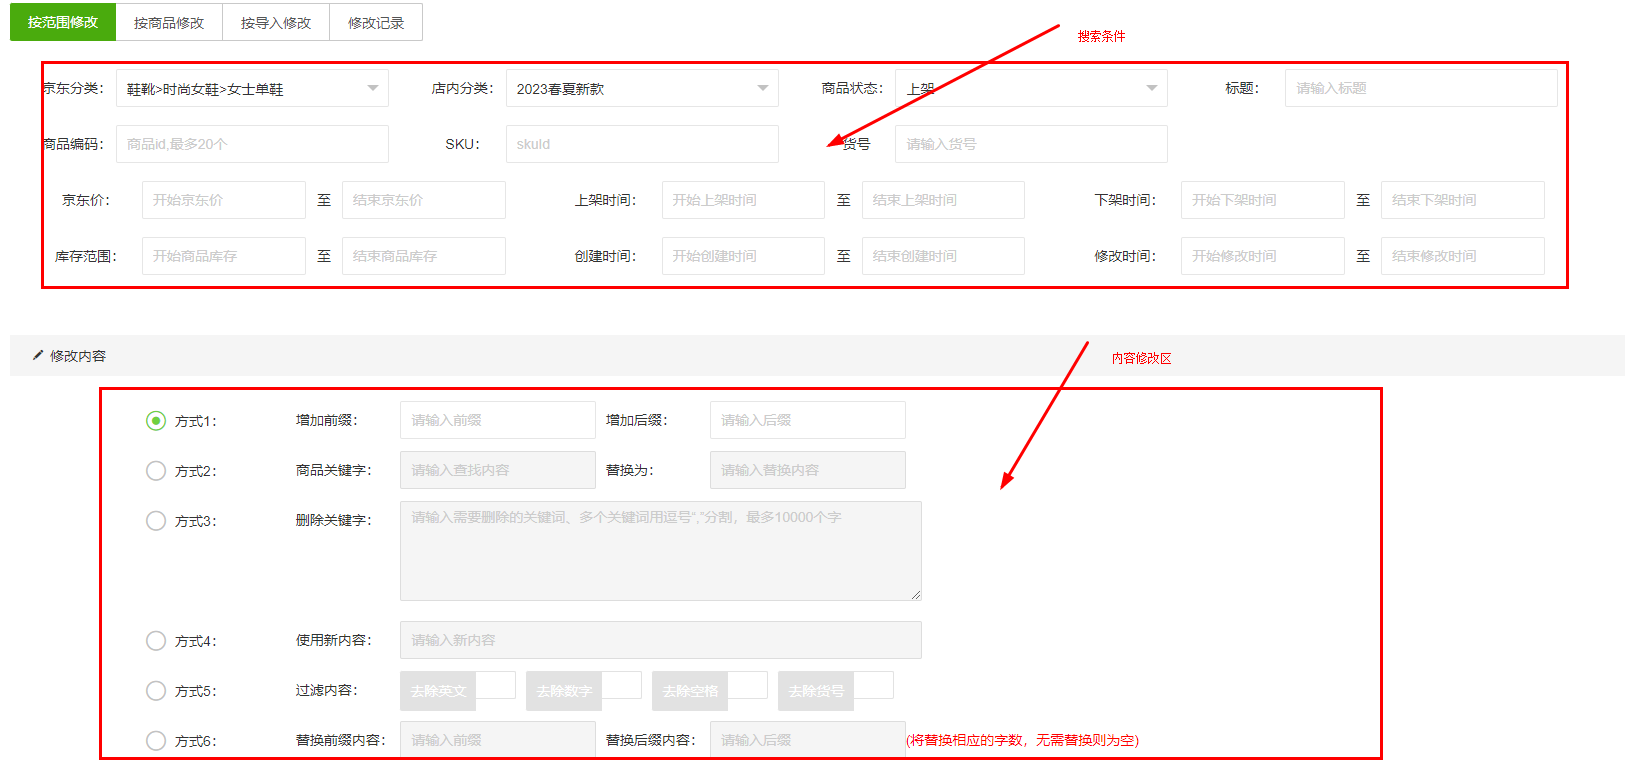Choose the 方式3 delete keyword option

(x=156, y=521)
